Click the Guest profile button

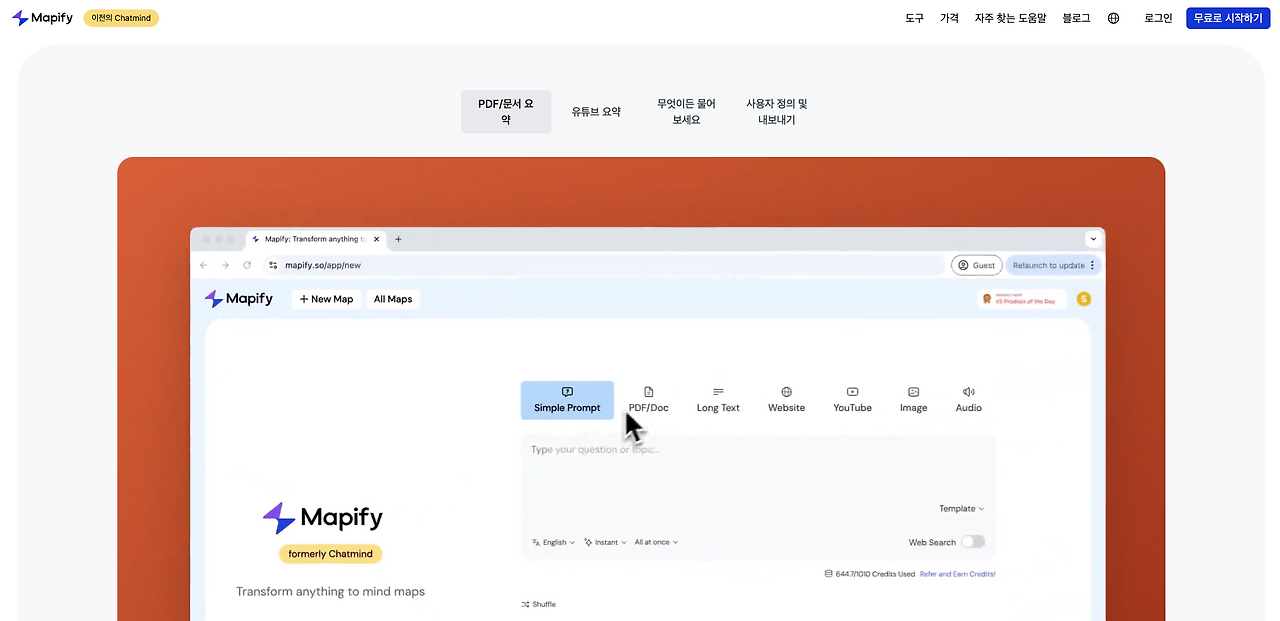coord(977,265)
